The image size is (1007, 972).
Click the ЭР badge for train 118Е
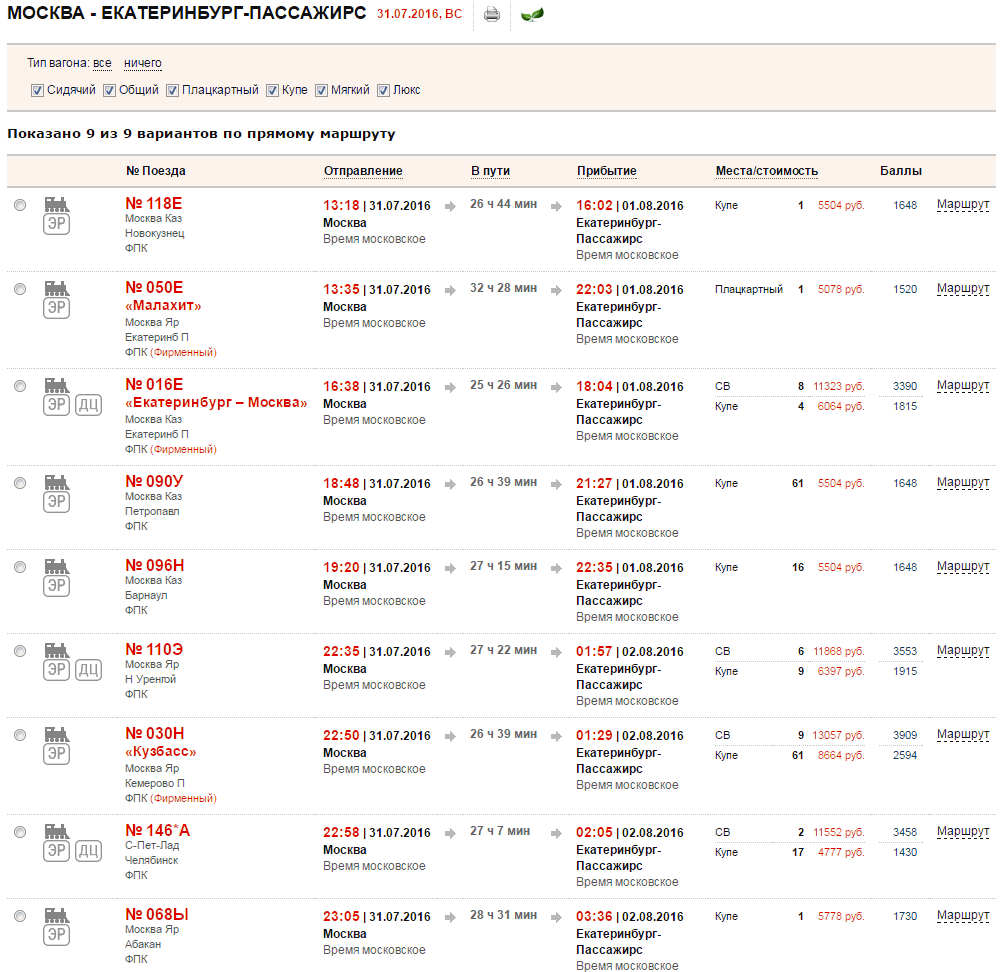click(x=57, y=224)
